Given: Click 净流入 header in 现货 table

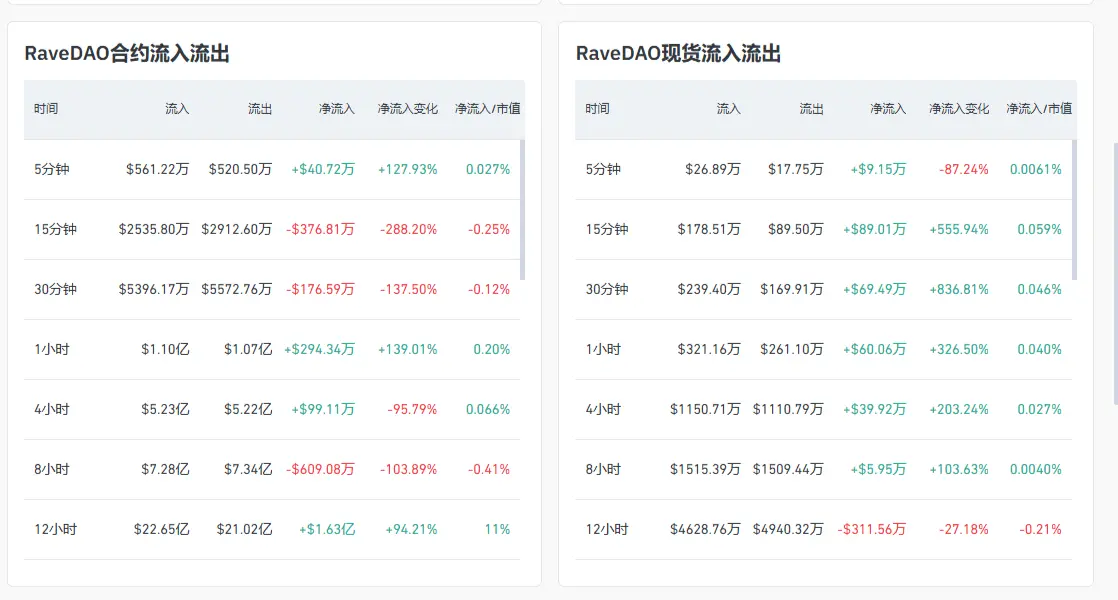Looking at the screenshot, I should [x=888, y=108].
